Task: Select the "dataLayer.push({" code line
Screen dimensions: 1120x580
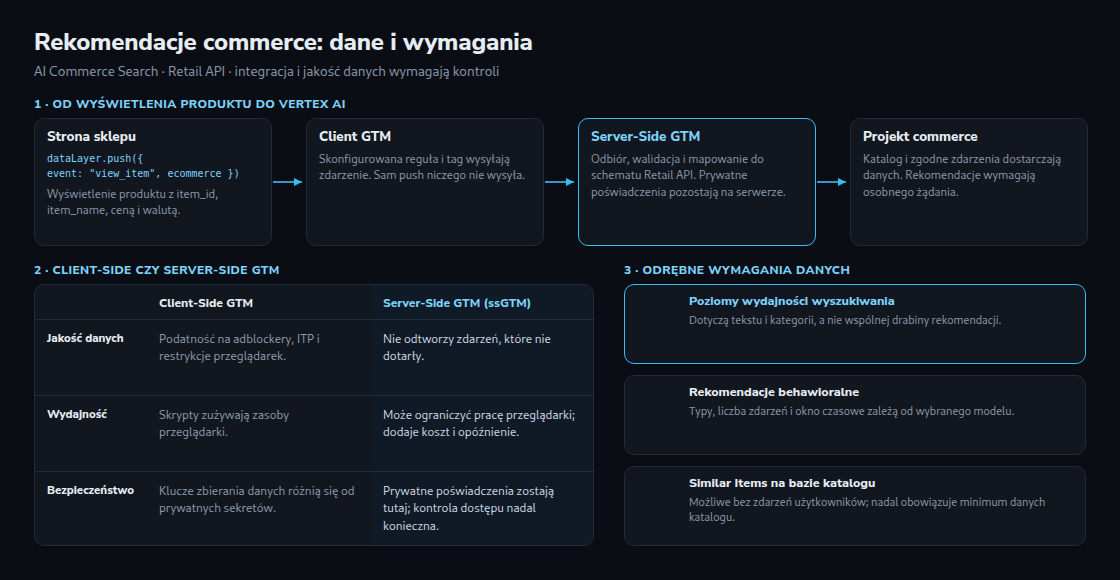Action: click(95, 159)
